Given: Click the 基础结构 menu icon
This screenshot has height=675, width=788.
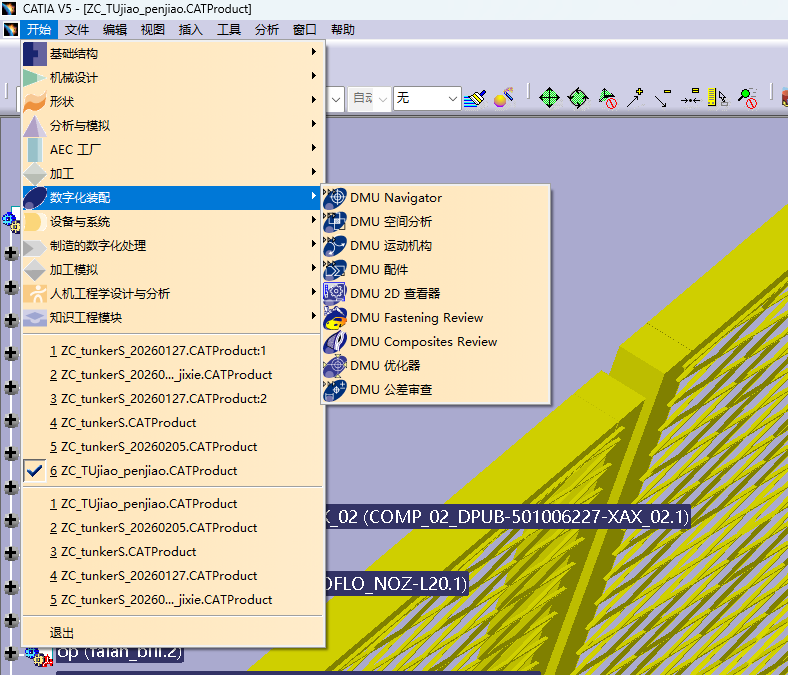Looking at the screenshot, I should pos(35,54).
